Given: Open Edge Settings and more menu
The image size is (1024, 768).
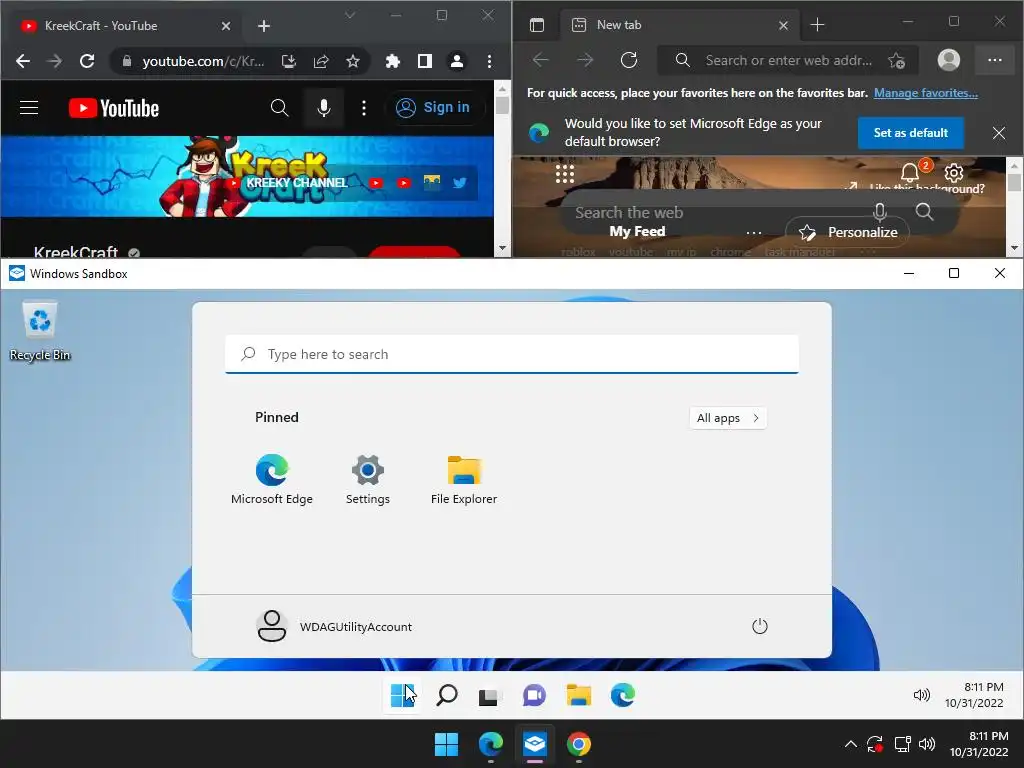Looking at the screenshot, I should 995,60.
